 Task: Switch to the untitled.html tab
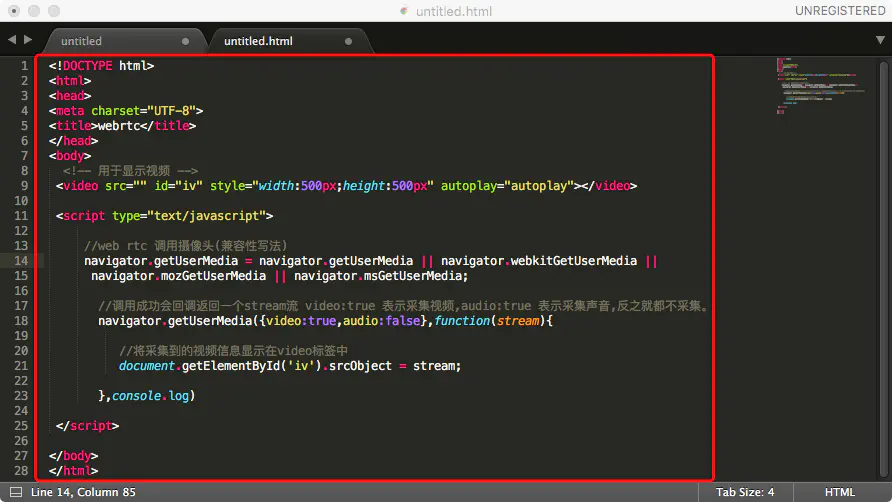258,41
